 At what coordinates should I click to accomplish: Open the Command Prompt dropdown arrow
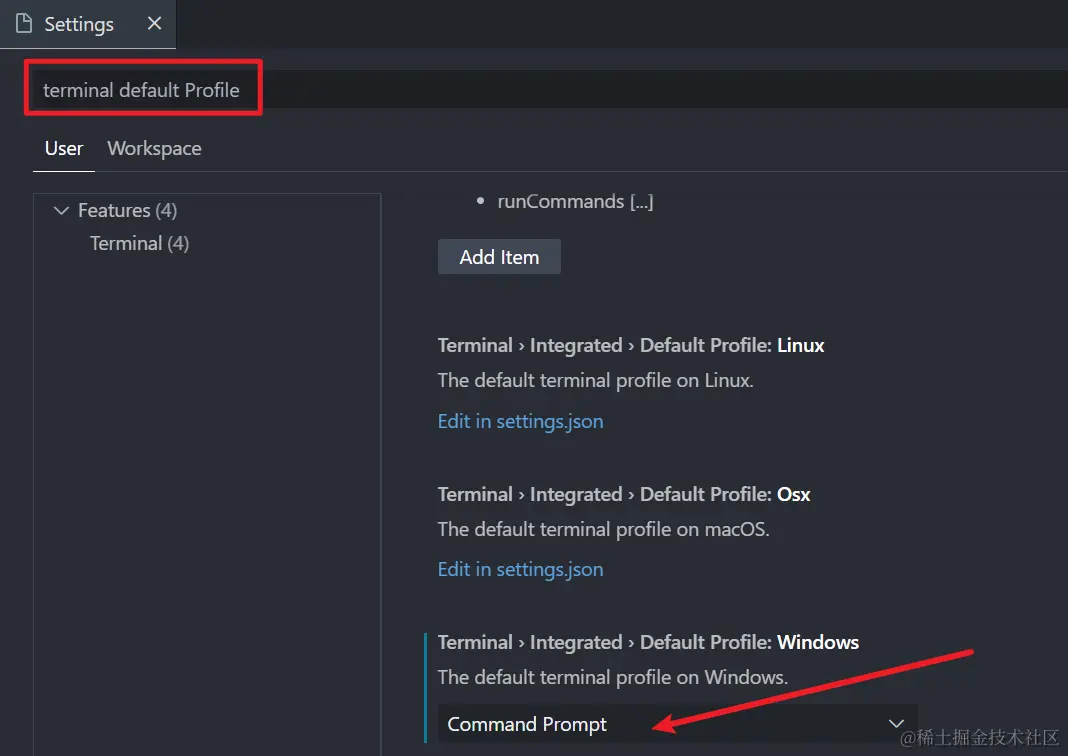(x=896, y=723)
